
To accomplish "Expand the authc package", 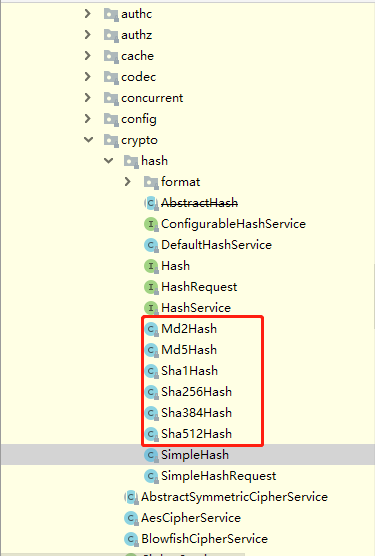I will coord(88,14).
